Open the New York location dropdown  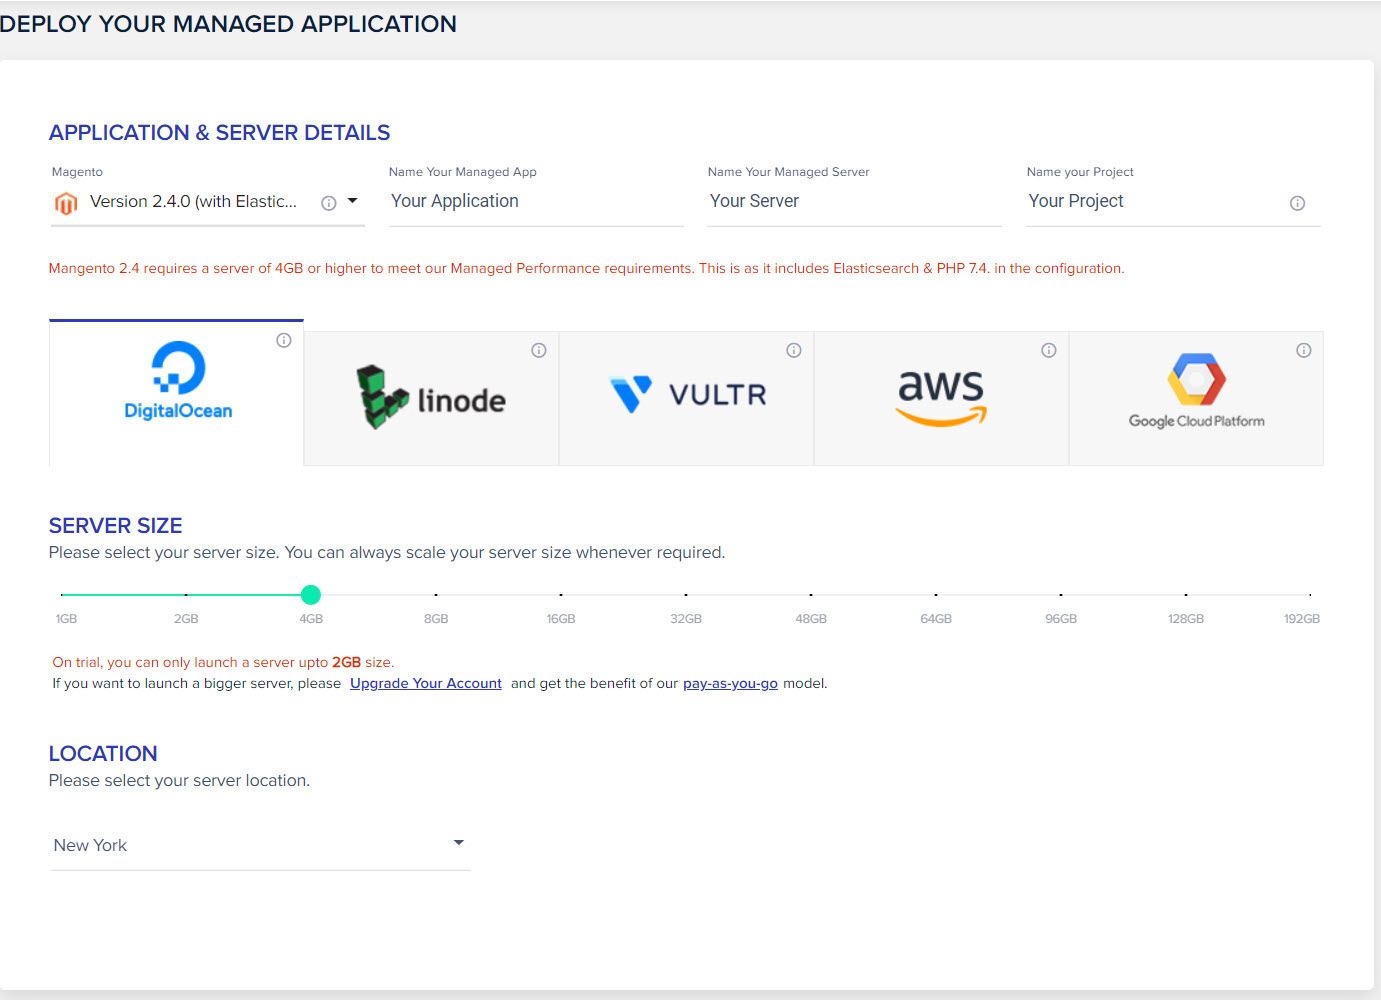coord(260,845)
